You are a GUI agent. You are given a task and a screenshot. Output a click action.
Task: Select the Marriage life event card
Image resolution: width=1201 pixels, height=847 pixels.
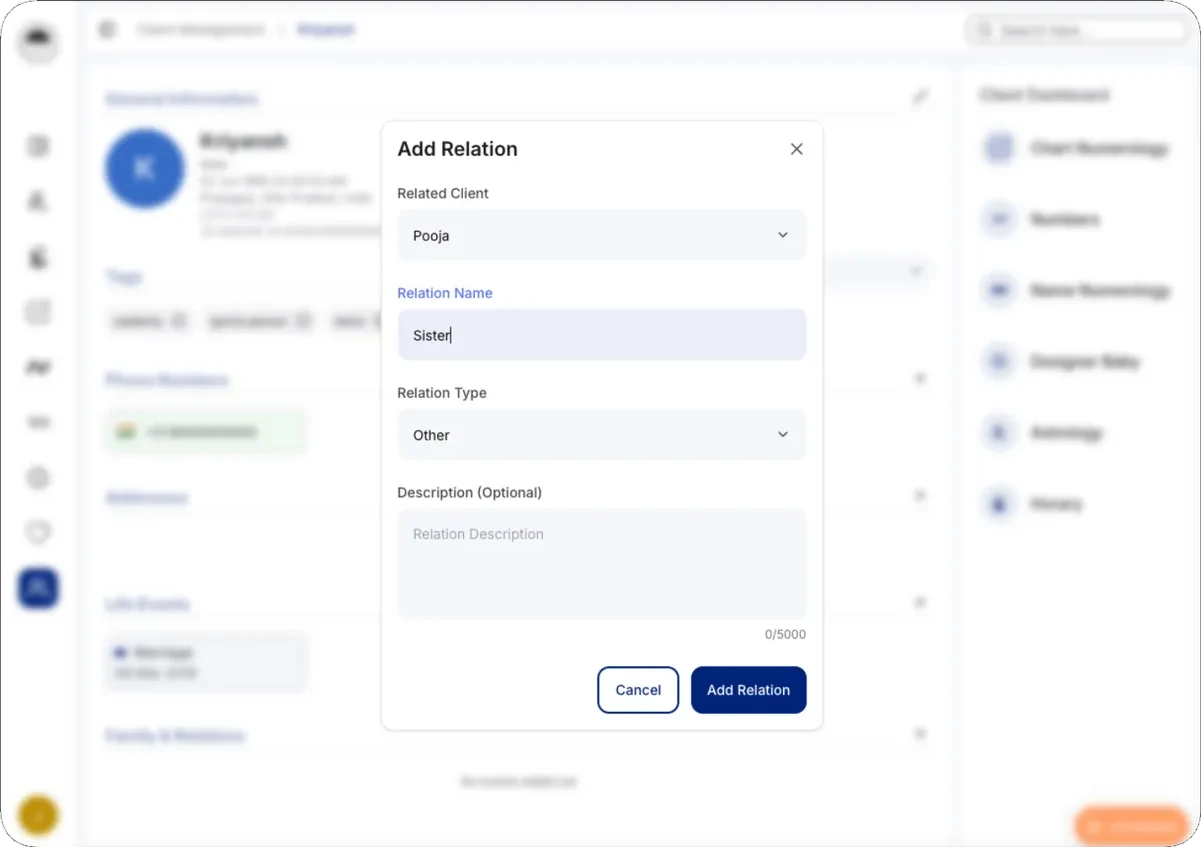pyautogui.click(x=206, y=662)
